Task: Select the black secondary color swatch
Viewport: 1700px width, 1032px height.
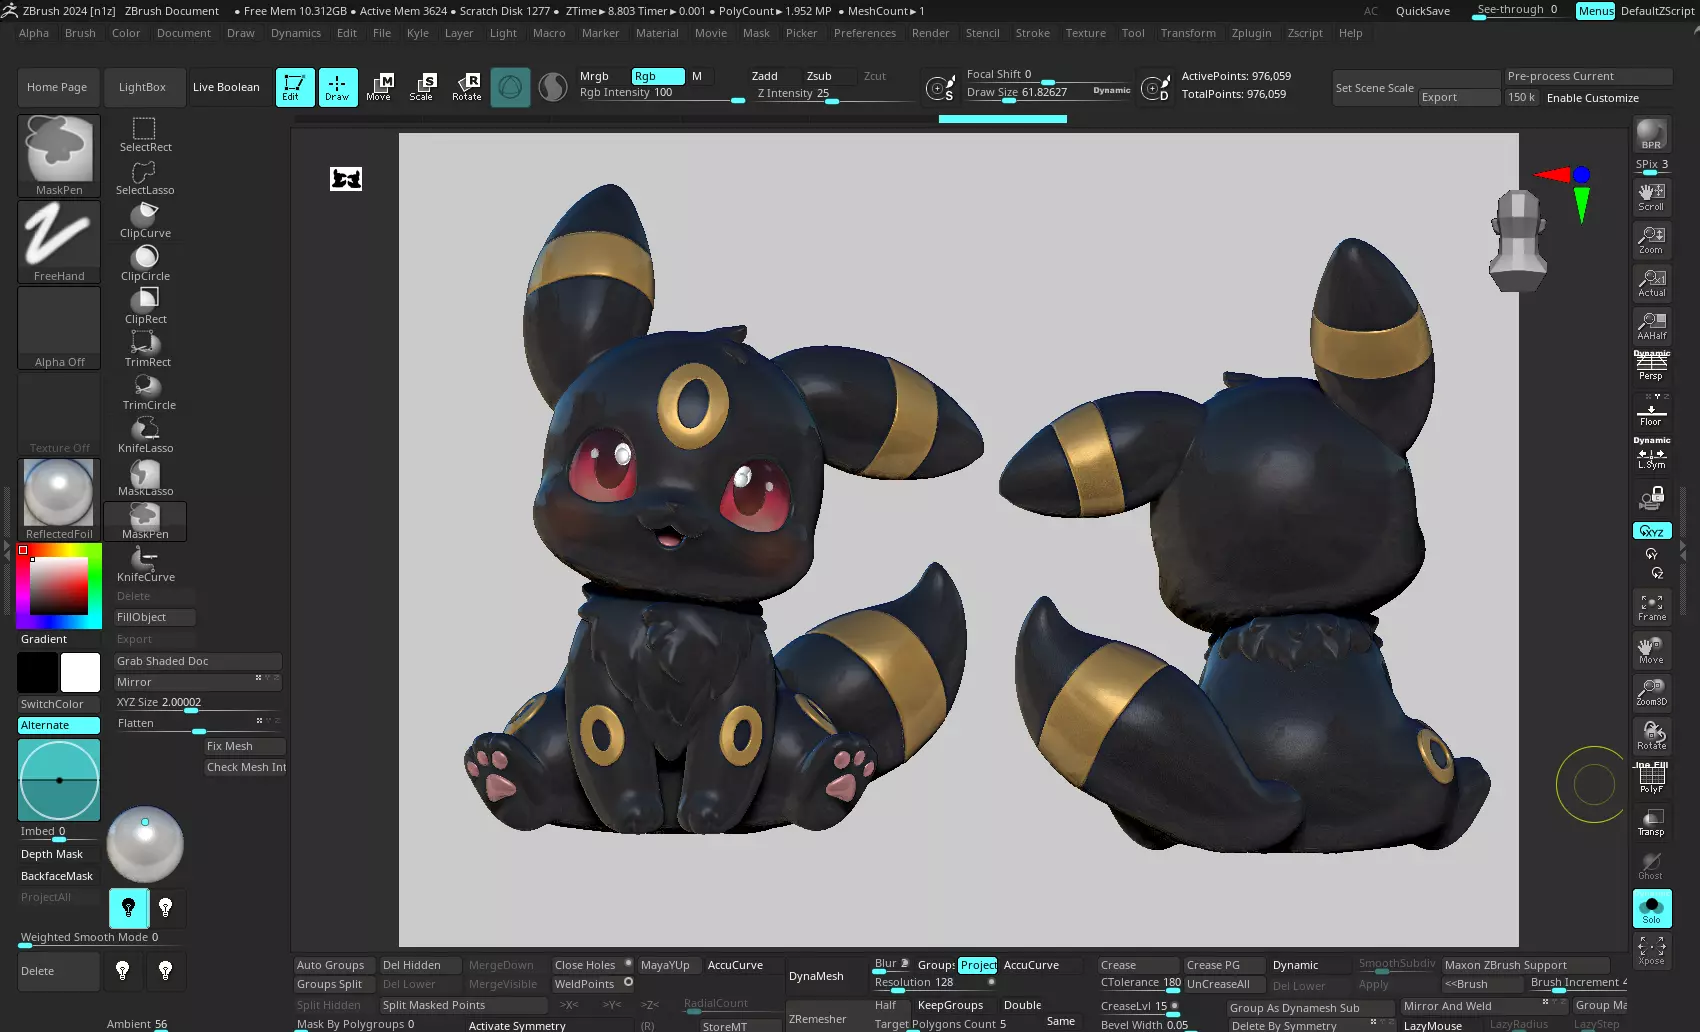Action: pos(38,673)
